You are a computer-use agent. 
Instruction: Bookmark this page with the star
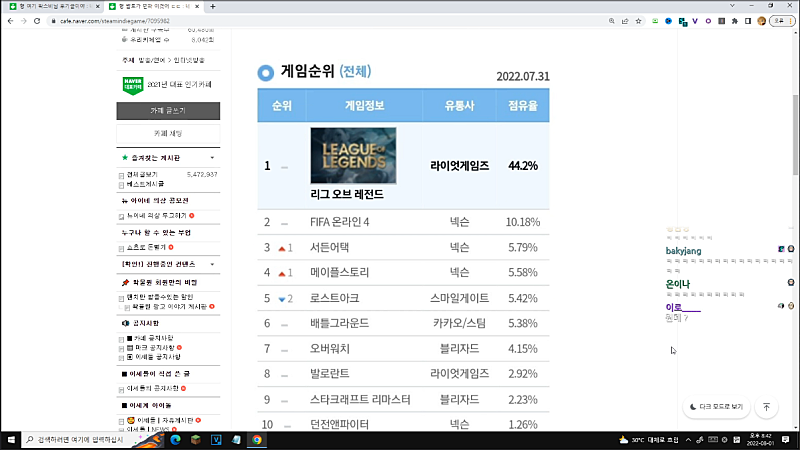coord(638,21)
